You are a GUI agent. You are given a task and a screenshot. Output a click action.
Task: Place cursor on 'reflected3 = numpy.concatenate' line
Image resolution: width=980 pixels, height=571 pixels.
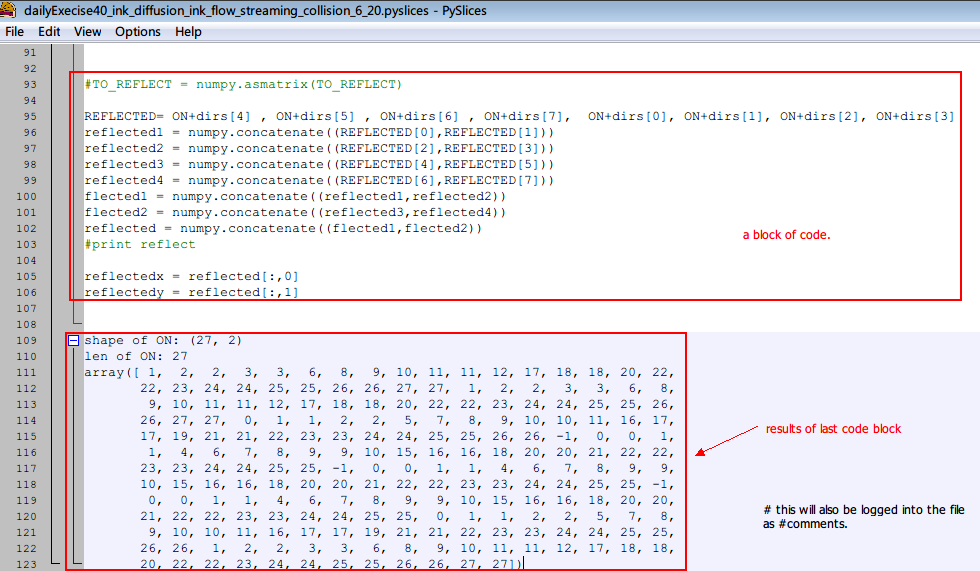319,164
